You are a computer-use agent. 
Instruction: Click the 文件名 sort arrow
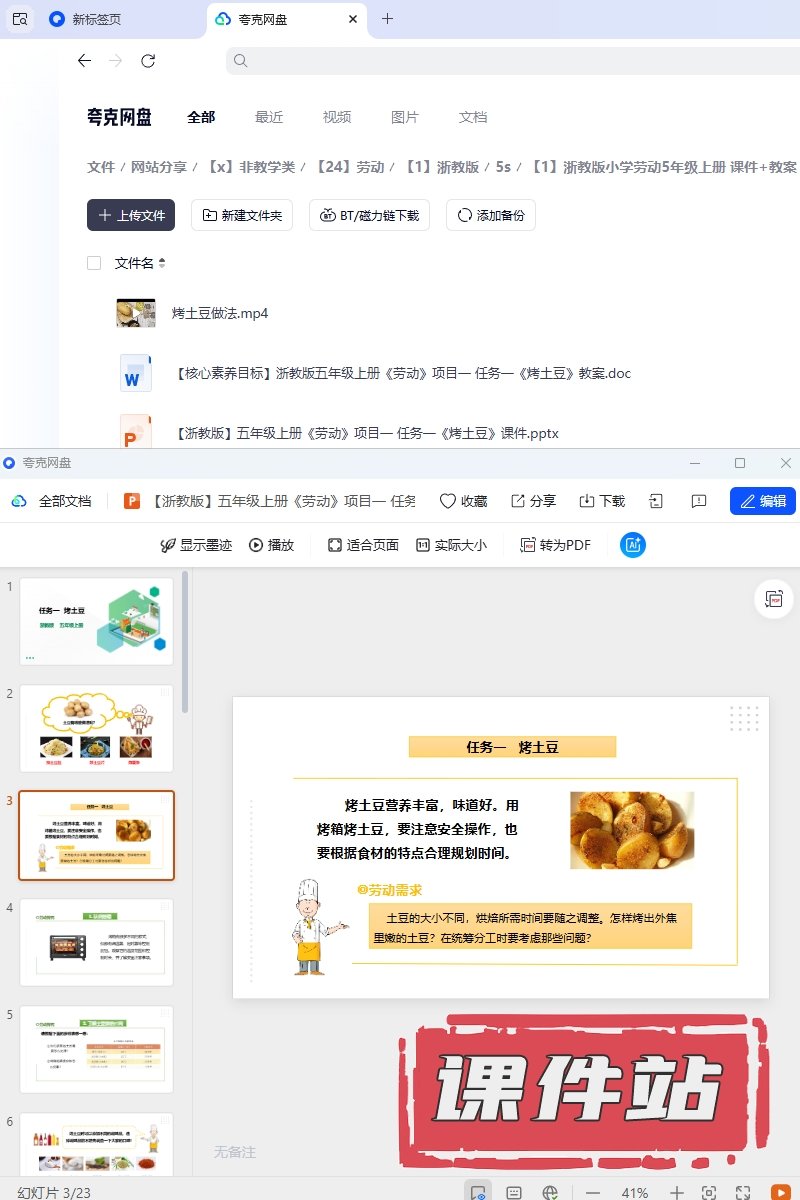coord(162,264)
